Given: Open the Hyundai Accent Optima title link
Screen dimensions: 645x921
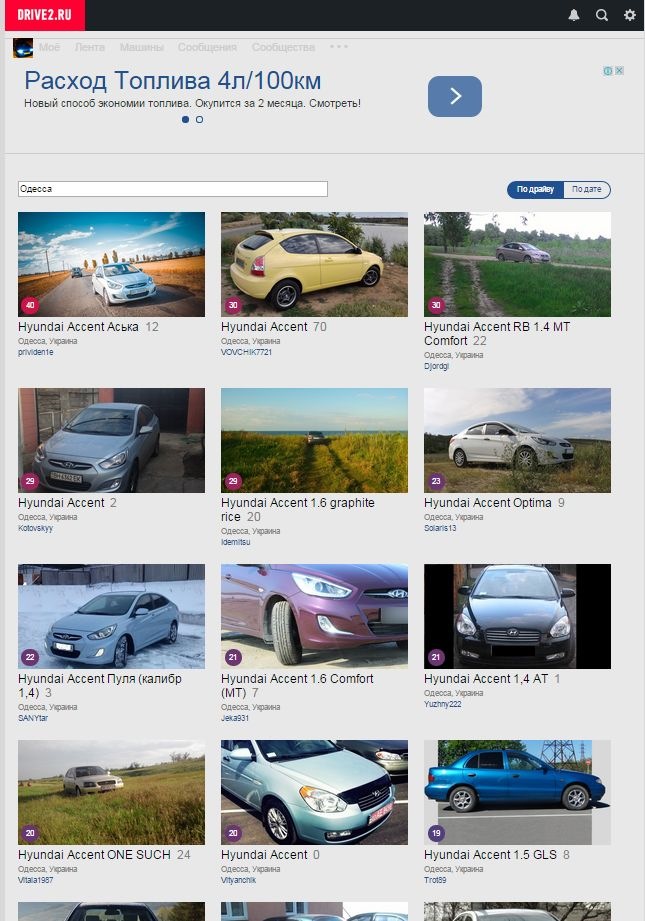Looking at the screenshot, I should [488, 503].
